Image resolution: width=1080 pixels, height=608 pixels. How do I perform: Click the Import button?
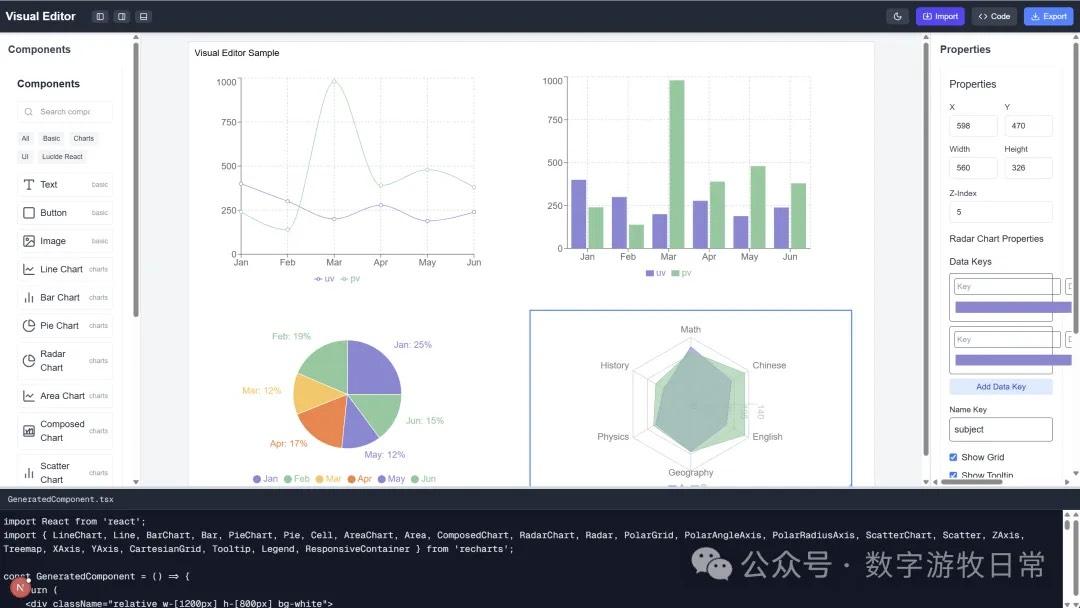click(x=940, y=16)
